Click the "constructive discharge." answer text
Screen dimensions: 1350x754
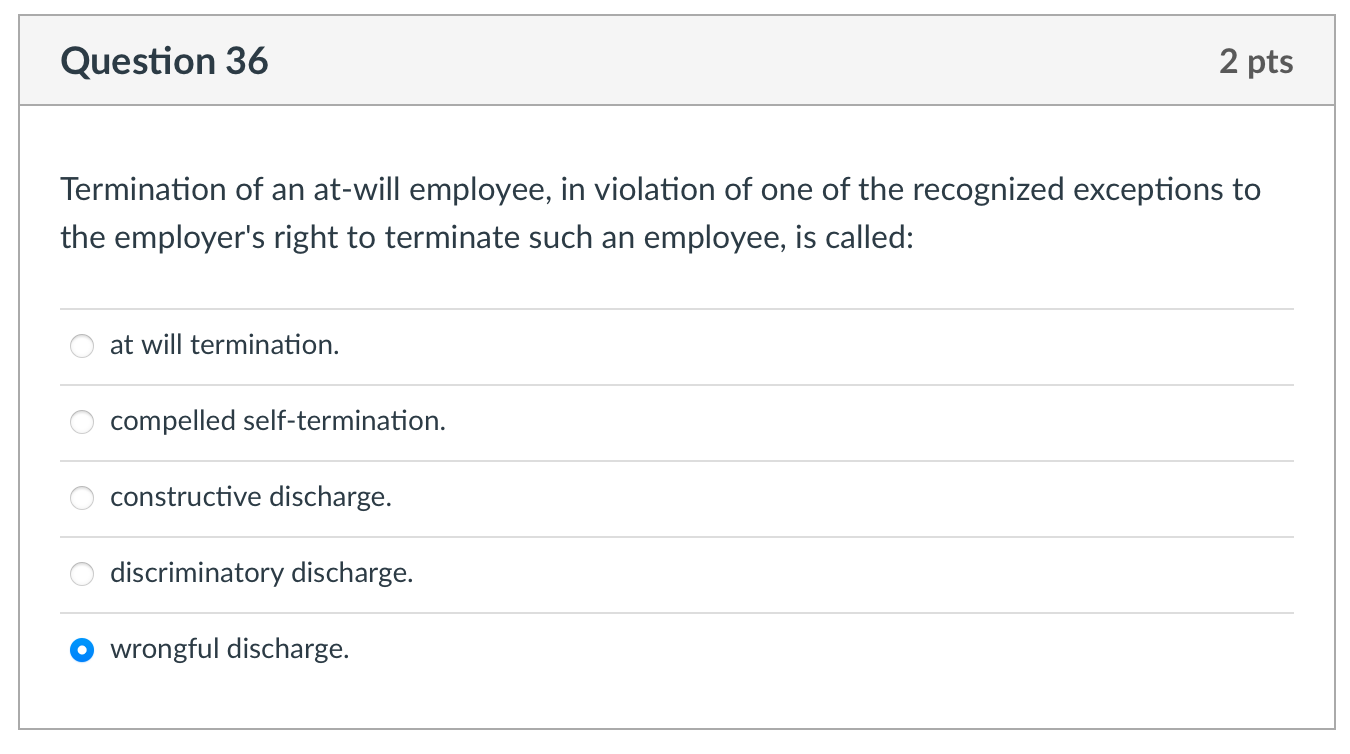pyautogui.click(x=252, y=497)
